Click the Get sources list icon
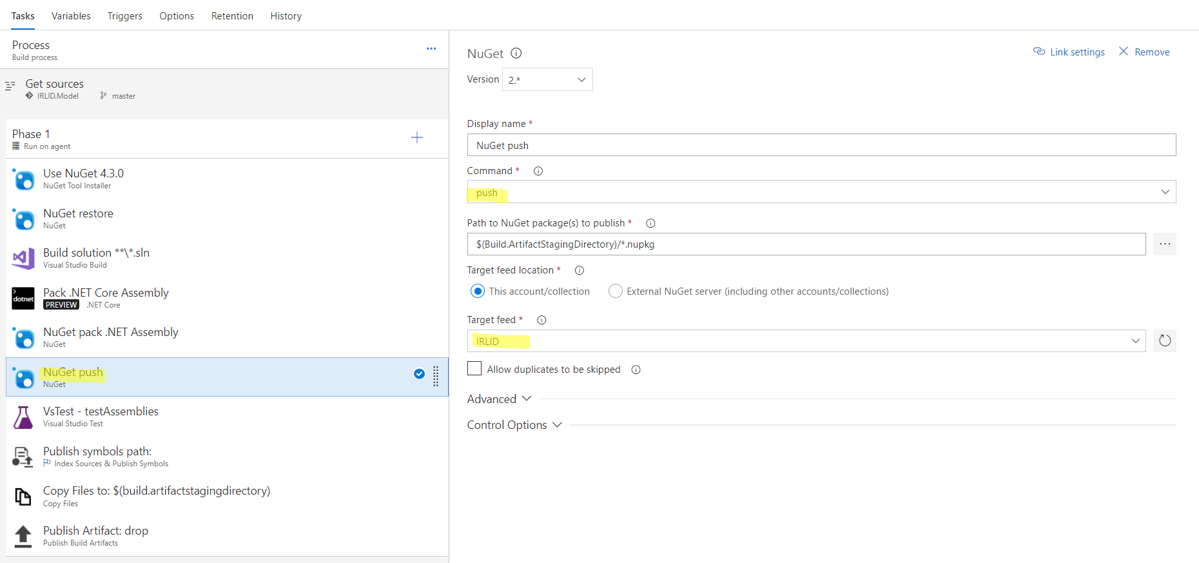 (x=10, y=86)
